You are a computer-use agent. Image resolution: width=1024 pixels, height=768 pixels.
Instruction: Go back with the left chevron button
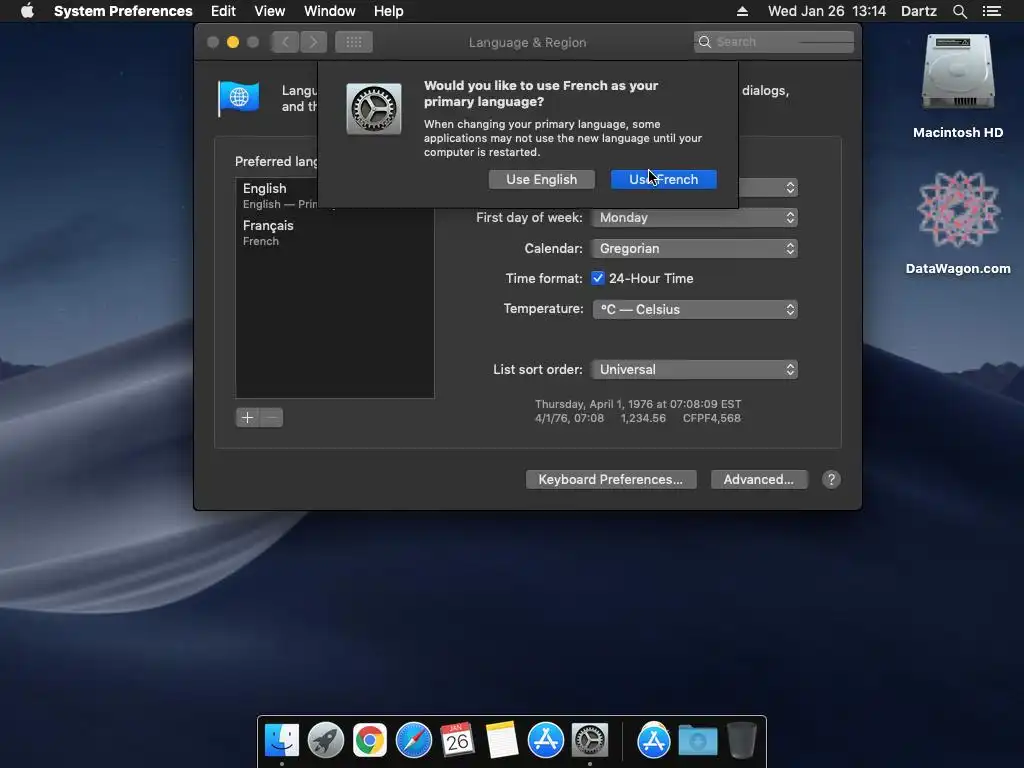tap(285, 42)
